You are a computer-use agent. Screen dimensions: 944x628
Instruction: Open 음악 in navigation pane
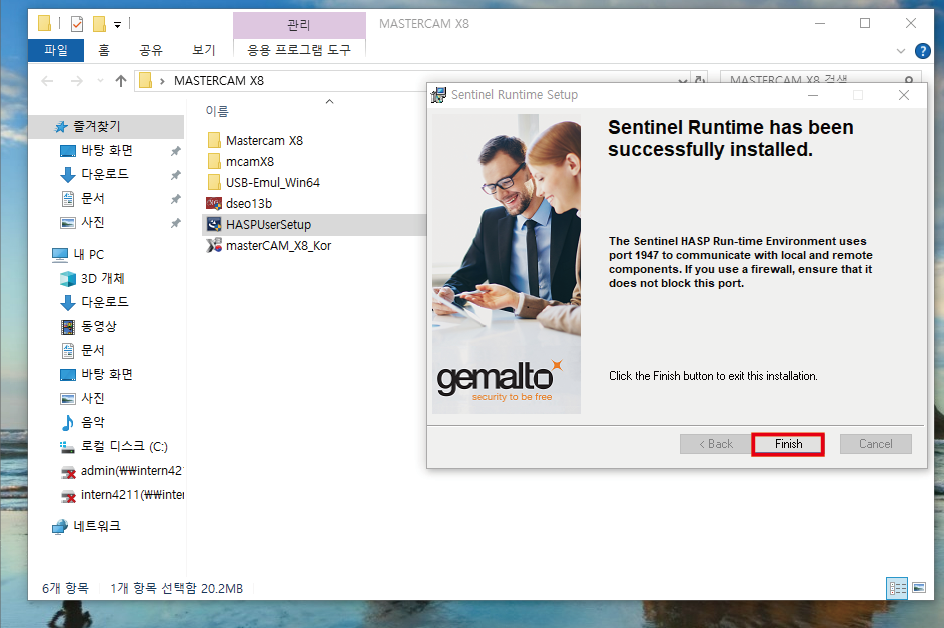93,423
